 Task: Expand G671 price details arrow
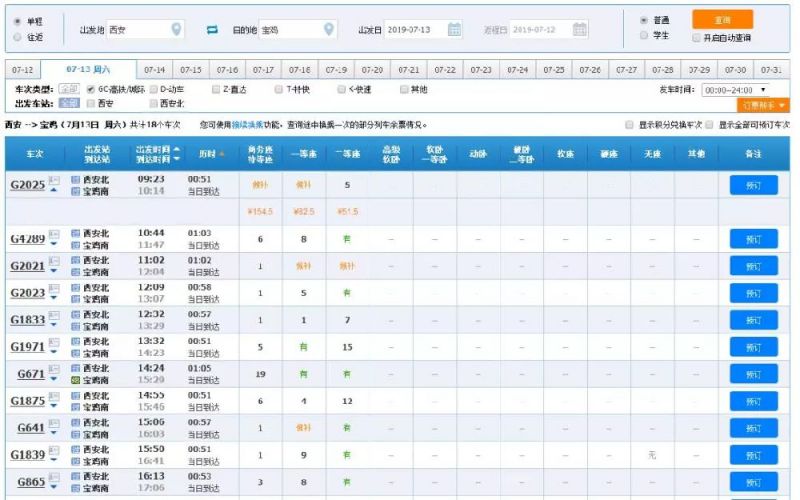coord(54,379)
